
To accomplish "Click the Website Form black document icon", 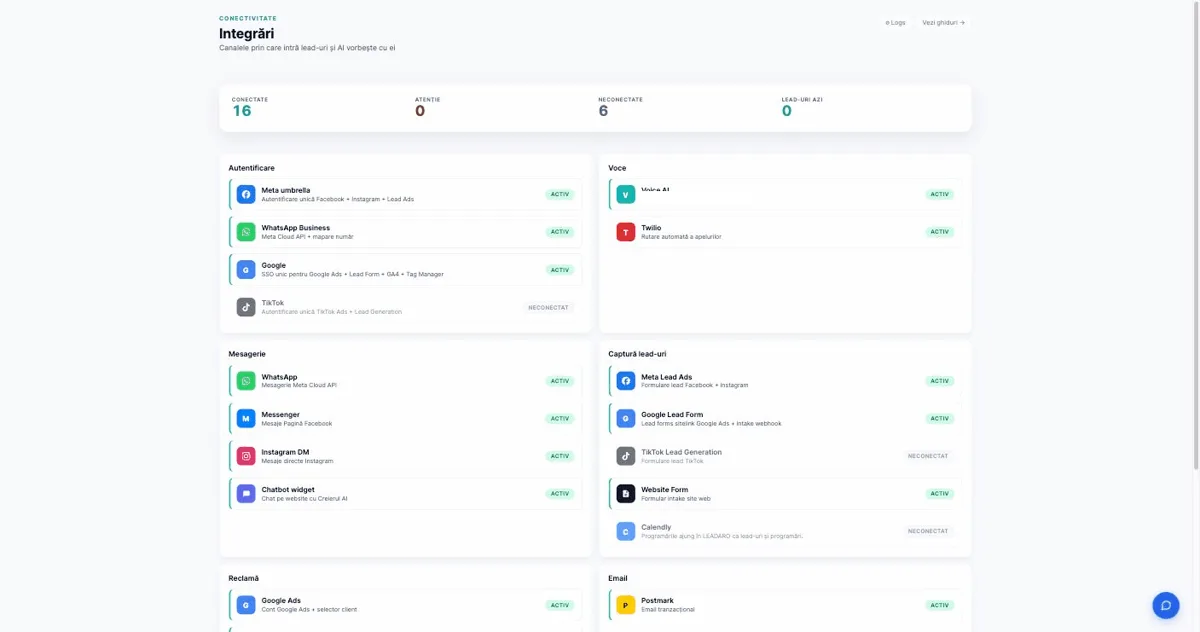I will click(626, 493).
